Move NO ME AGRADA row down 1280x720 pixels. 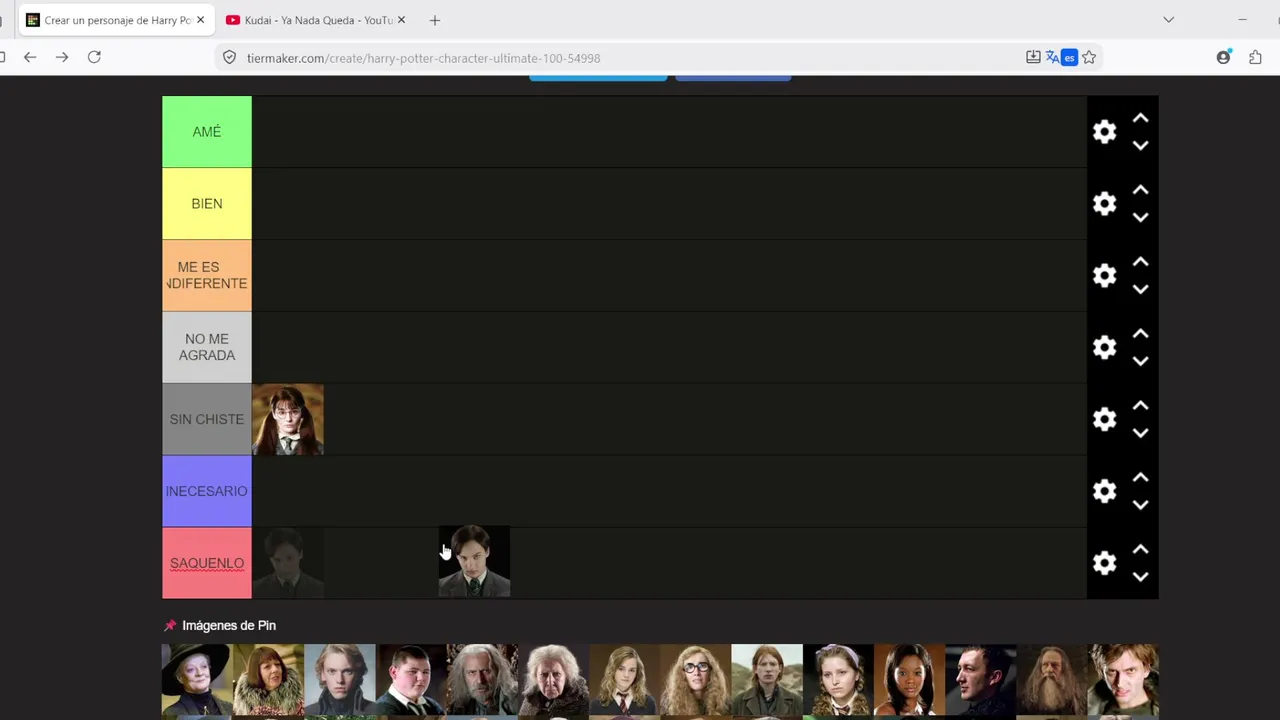coord(1140,362)
